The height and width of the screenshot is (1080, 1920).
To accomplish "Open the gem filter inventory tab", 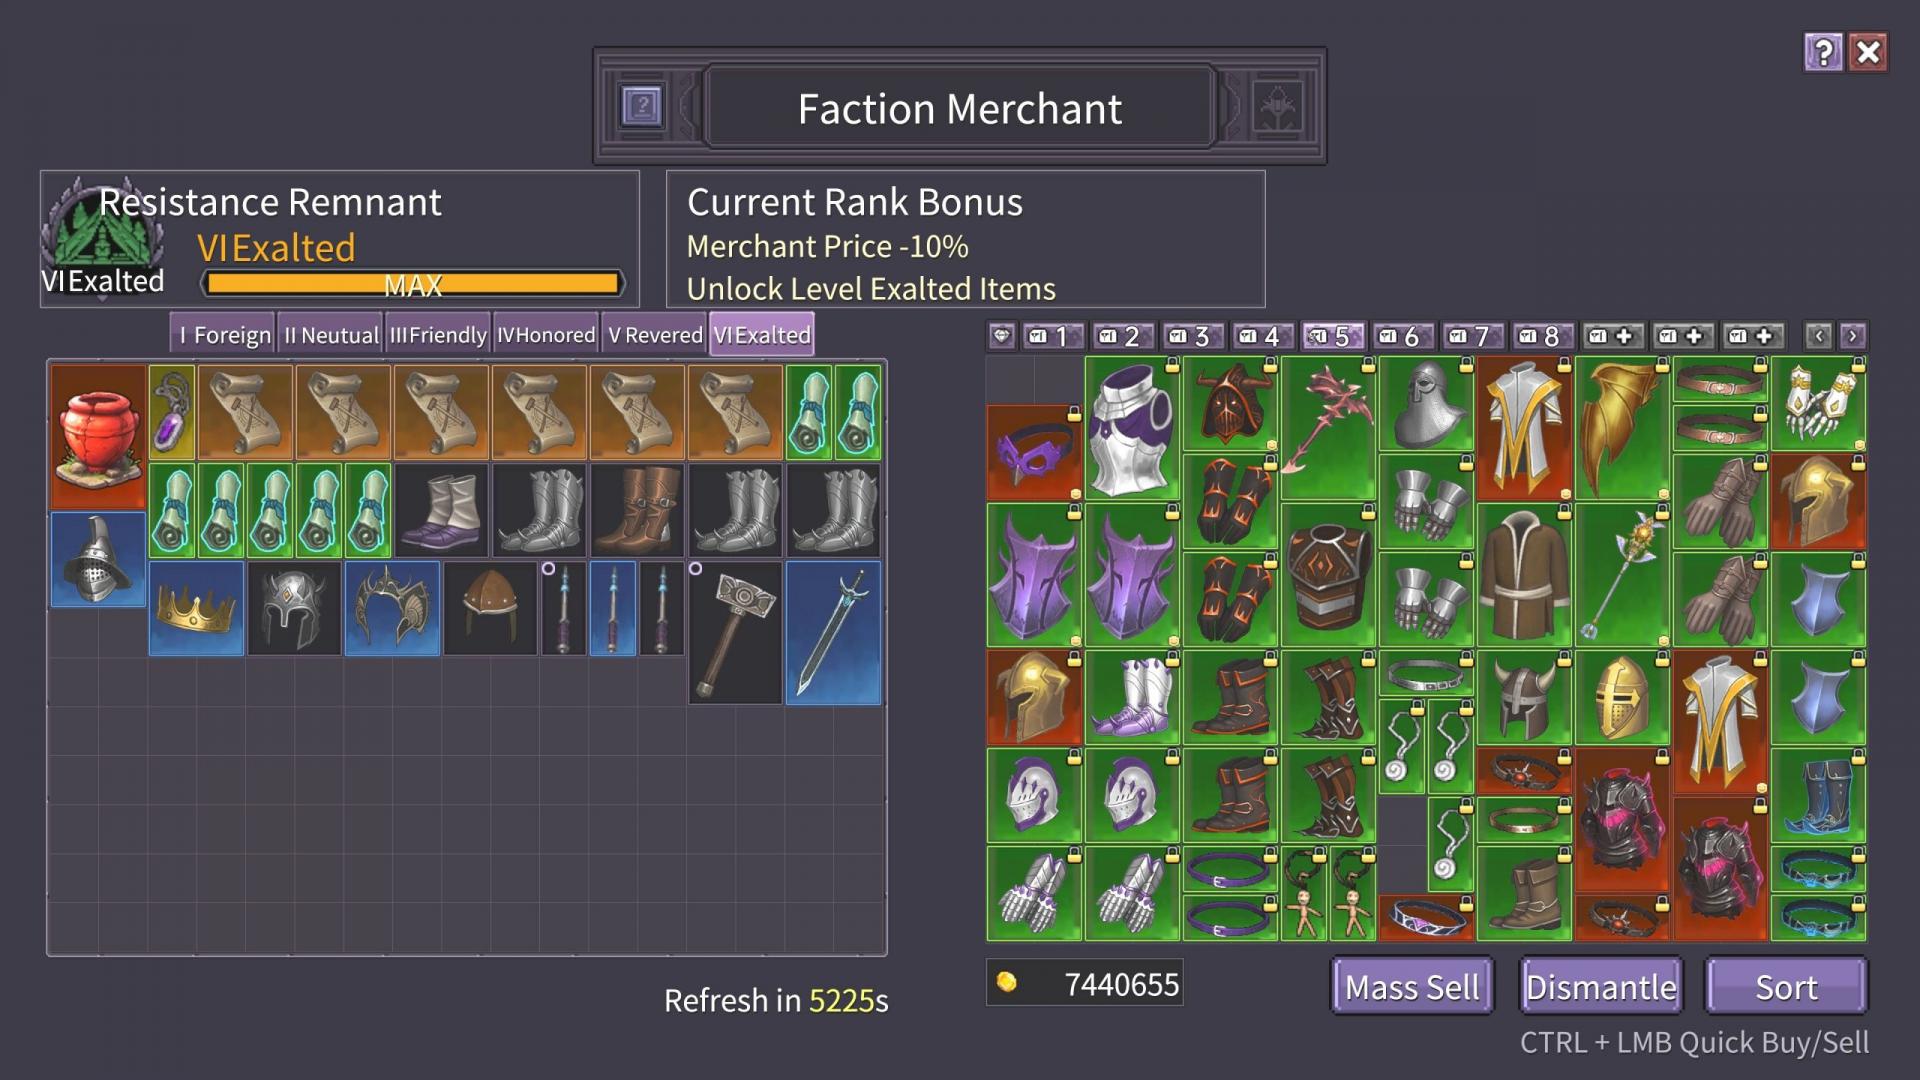I will pos(1001,336).
